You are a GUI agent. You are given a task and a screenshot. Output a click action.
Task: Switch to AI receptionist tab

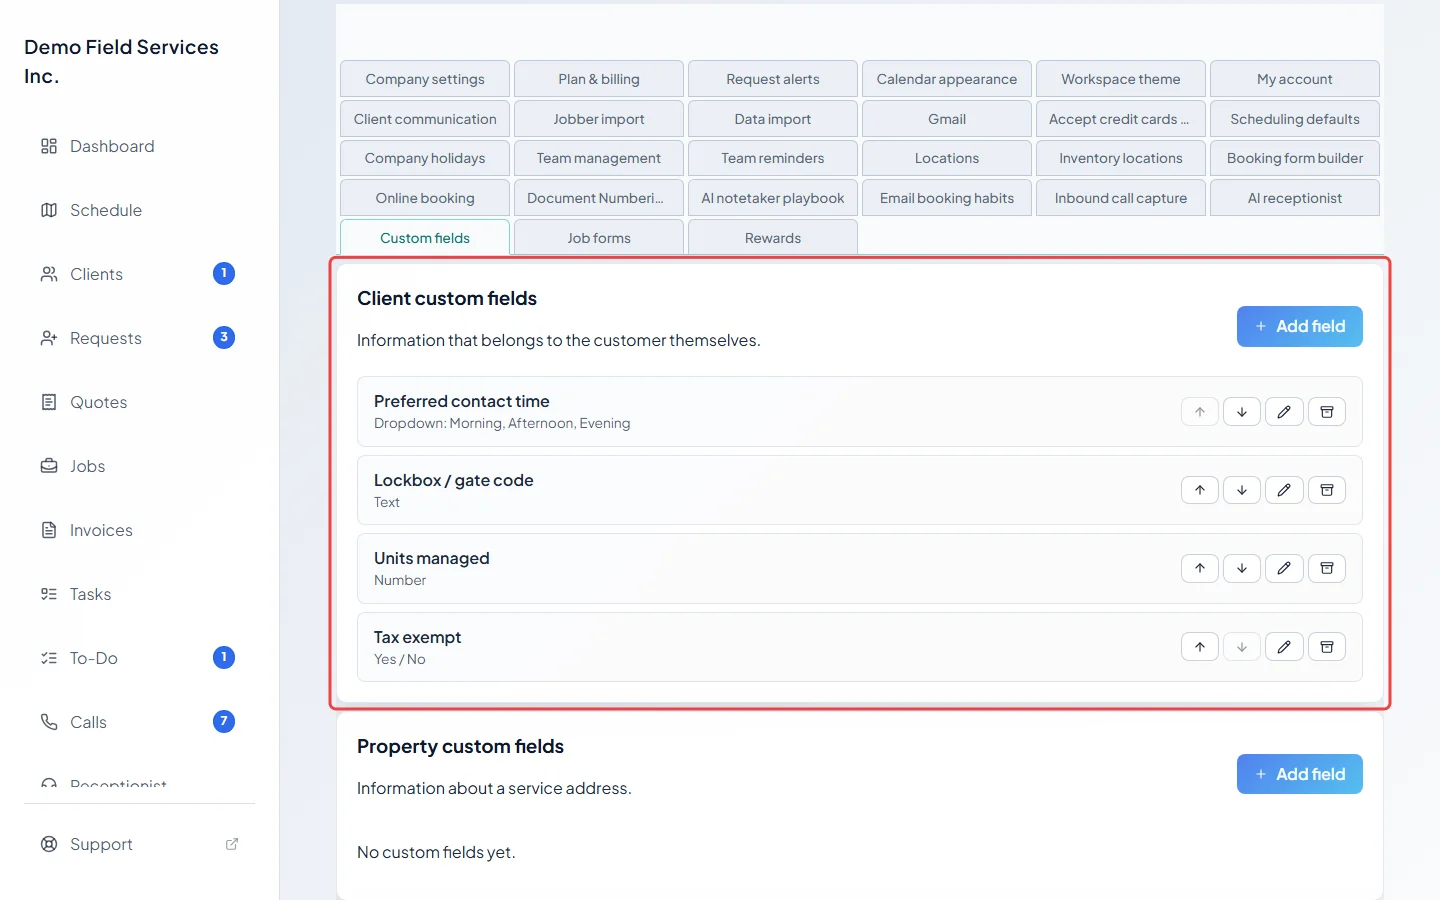[1295, 198]
